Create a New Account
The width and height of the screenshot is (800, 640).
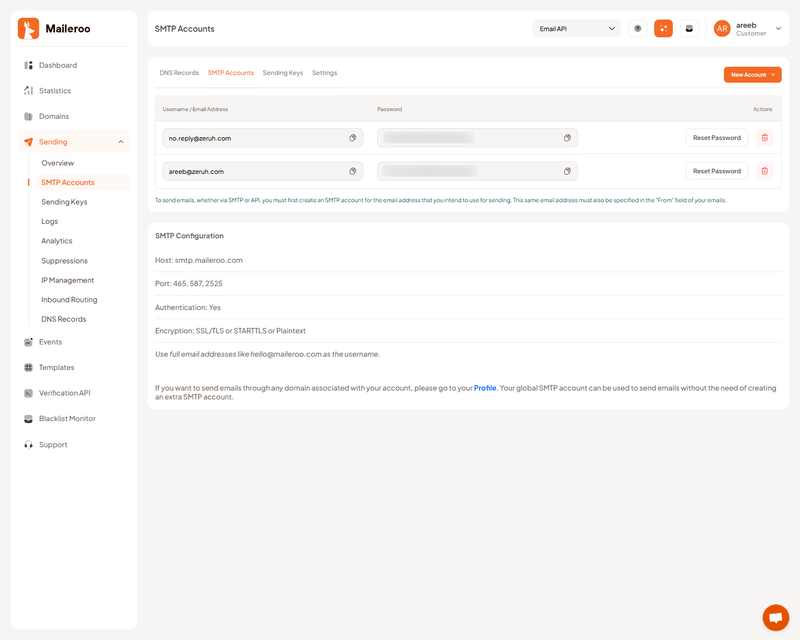752,75
